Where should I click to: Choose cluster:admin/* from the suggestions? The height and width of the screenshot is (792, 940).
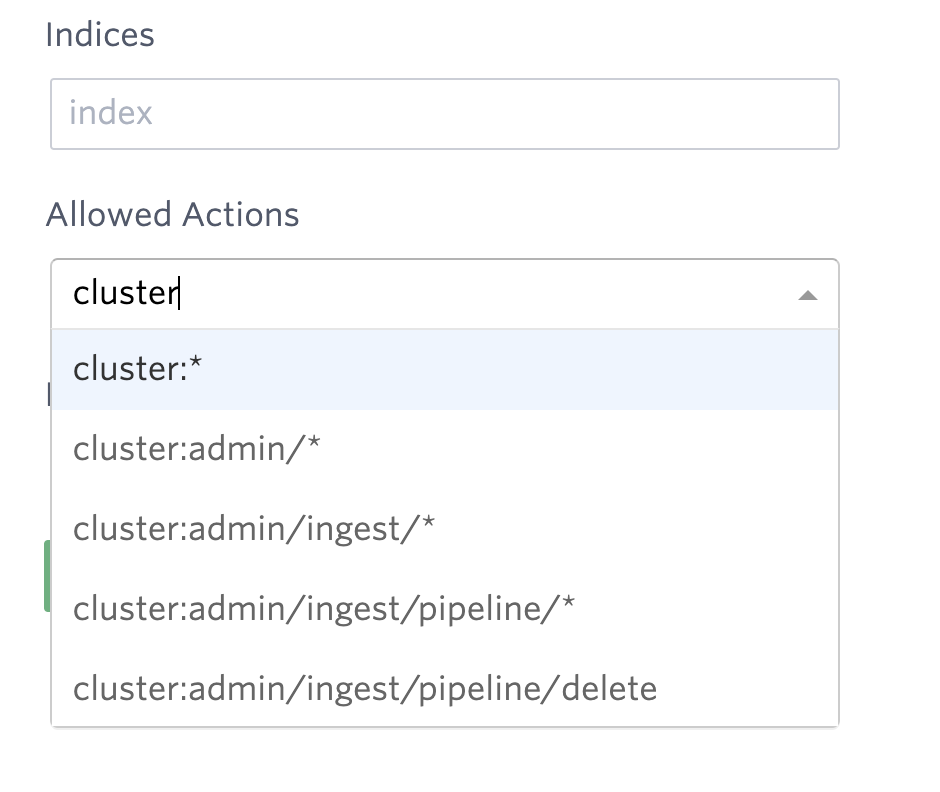tap(196, 448)
